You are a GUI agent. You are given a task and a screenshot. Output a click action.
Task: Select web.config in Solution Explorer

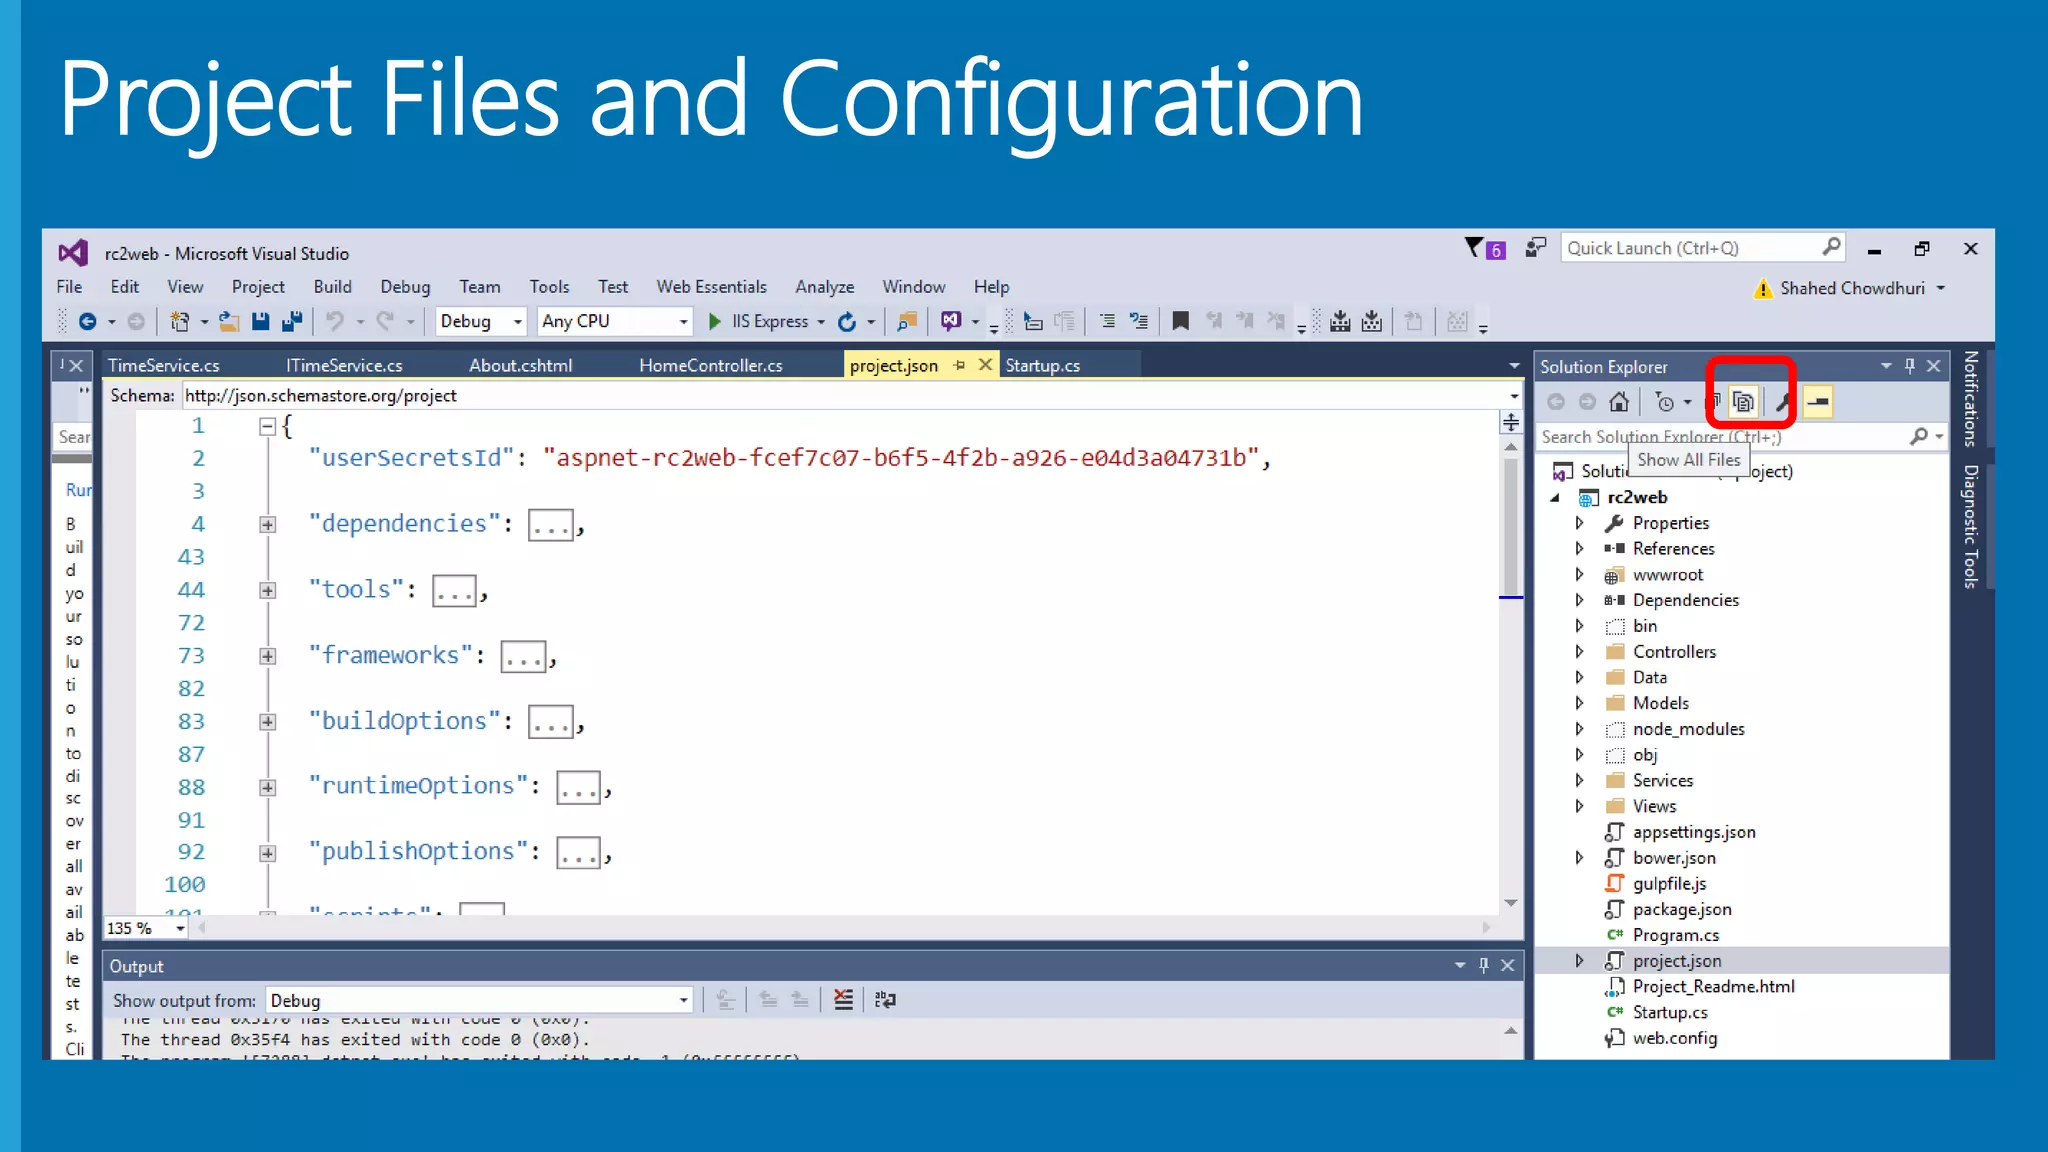tap(1674, 1038)
